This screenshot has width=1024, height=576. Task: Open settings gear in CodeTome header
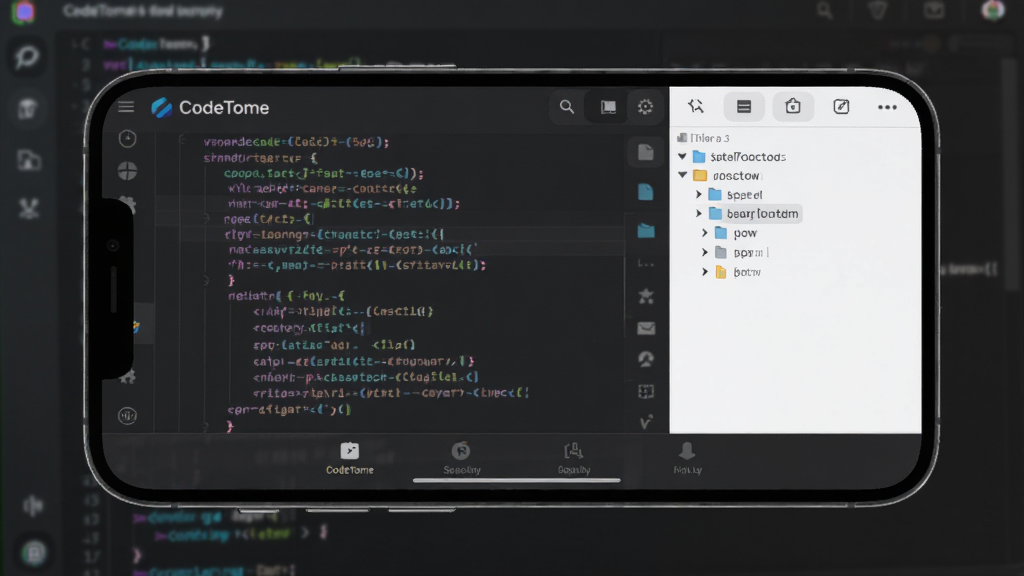click(x=645, y=106)
